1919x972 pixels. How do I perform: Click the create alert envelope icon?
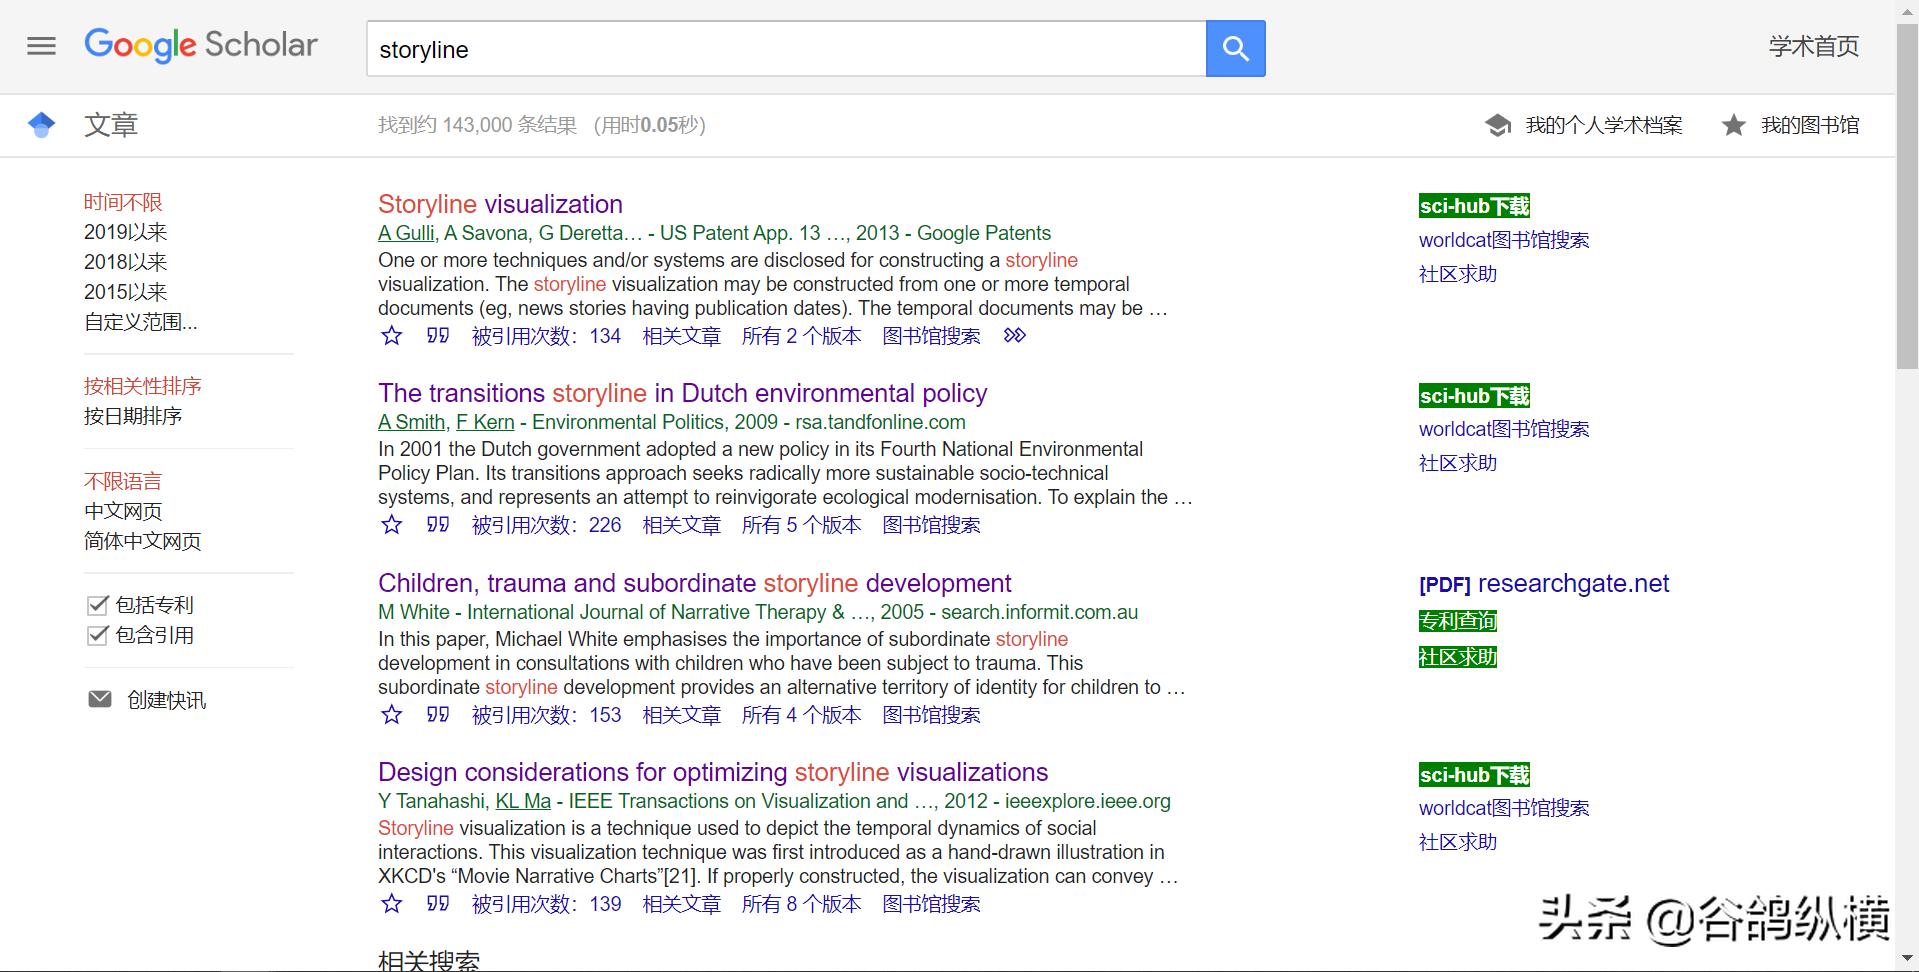click(100, 699)
